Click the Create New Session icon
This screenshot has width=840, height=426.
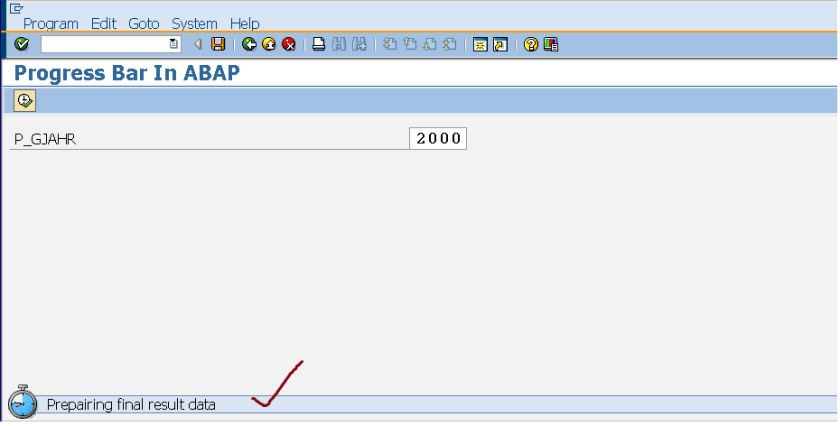pos(480,44)
